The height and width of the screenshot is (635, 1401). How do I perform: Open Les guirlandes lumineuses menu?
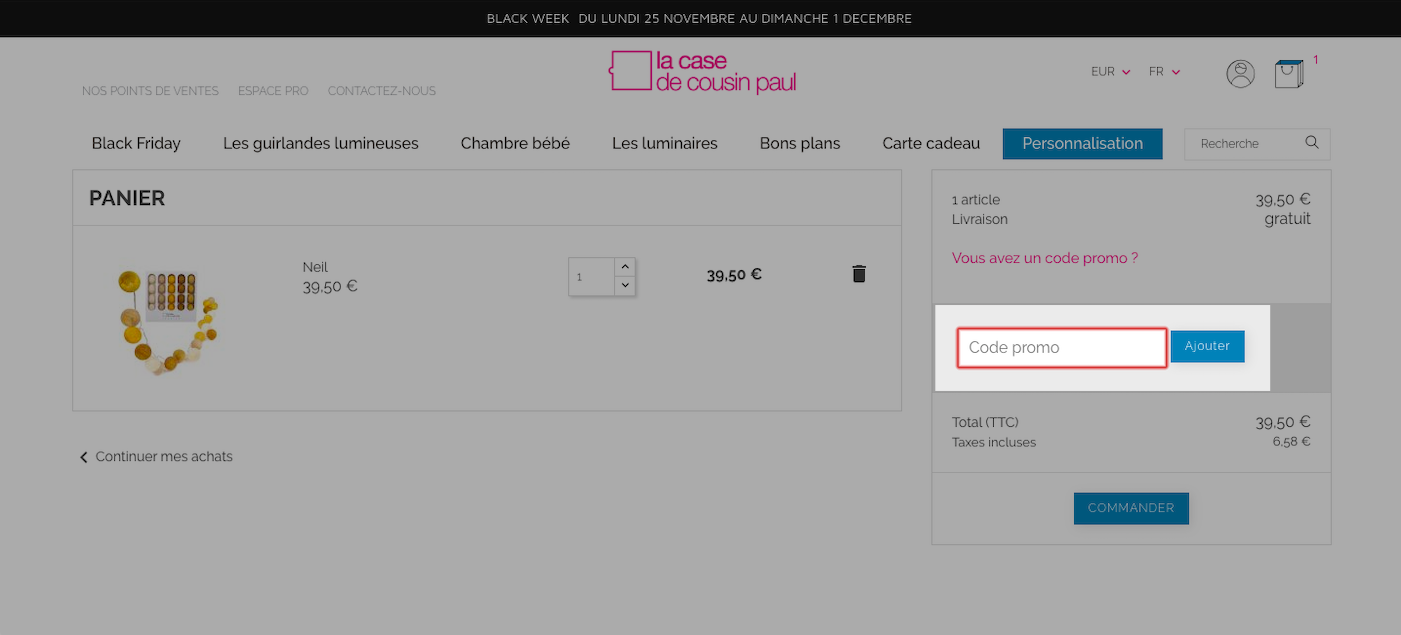click(x=321, y=144)
